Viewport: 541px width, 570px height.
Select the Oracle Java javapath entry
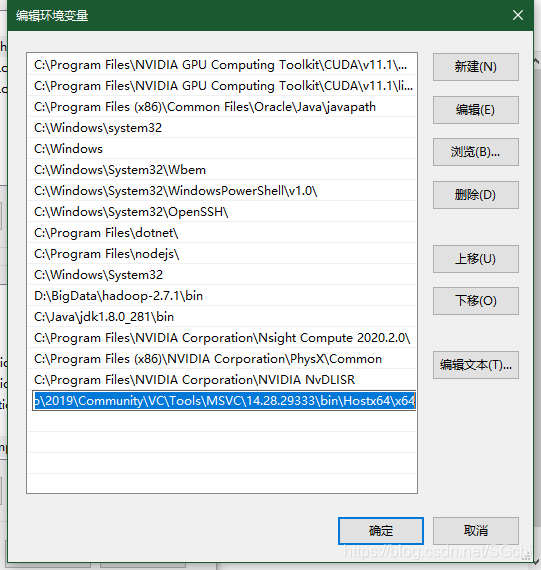222,107
